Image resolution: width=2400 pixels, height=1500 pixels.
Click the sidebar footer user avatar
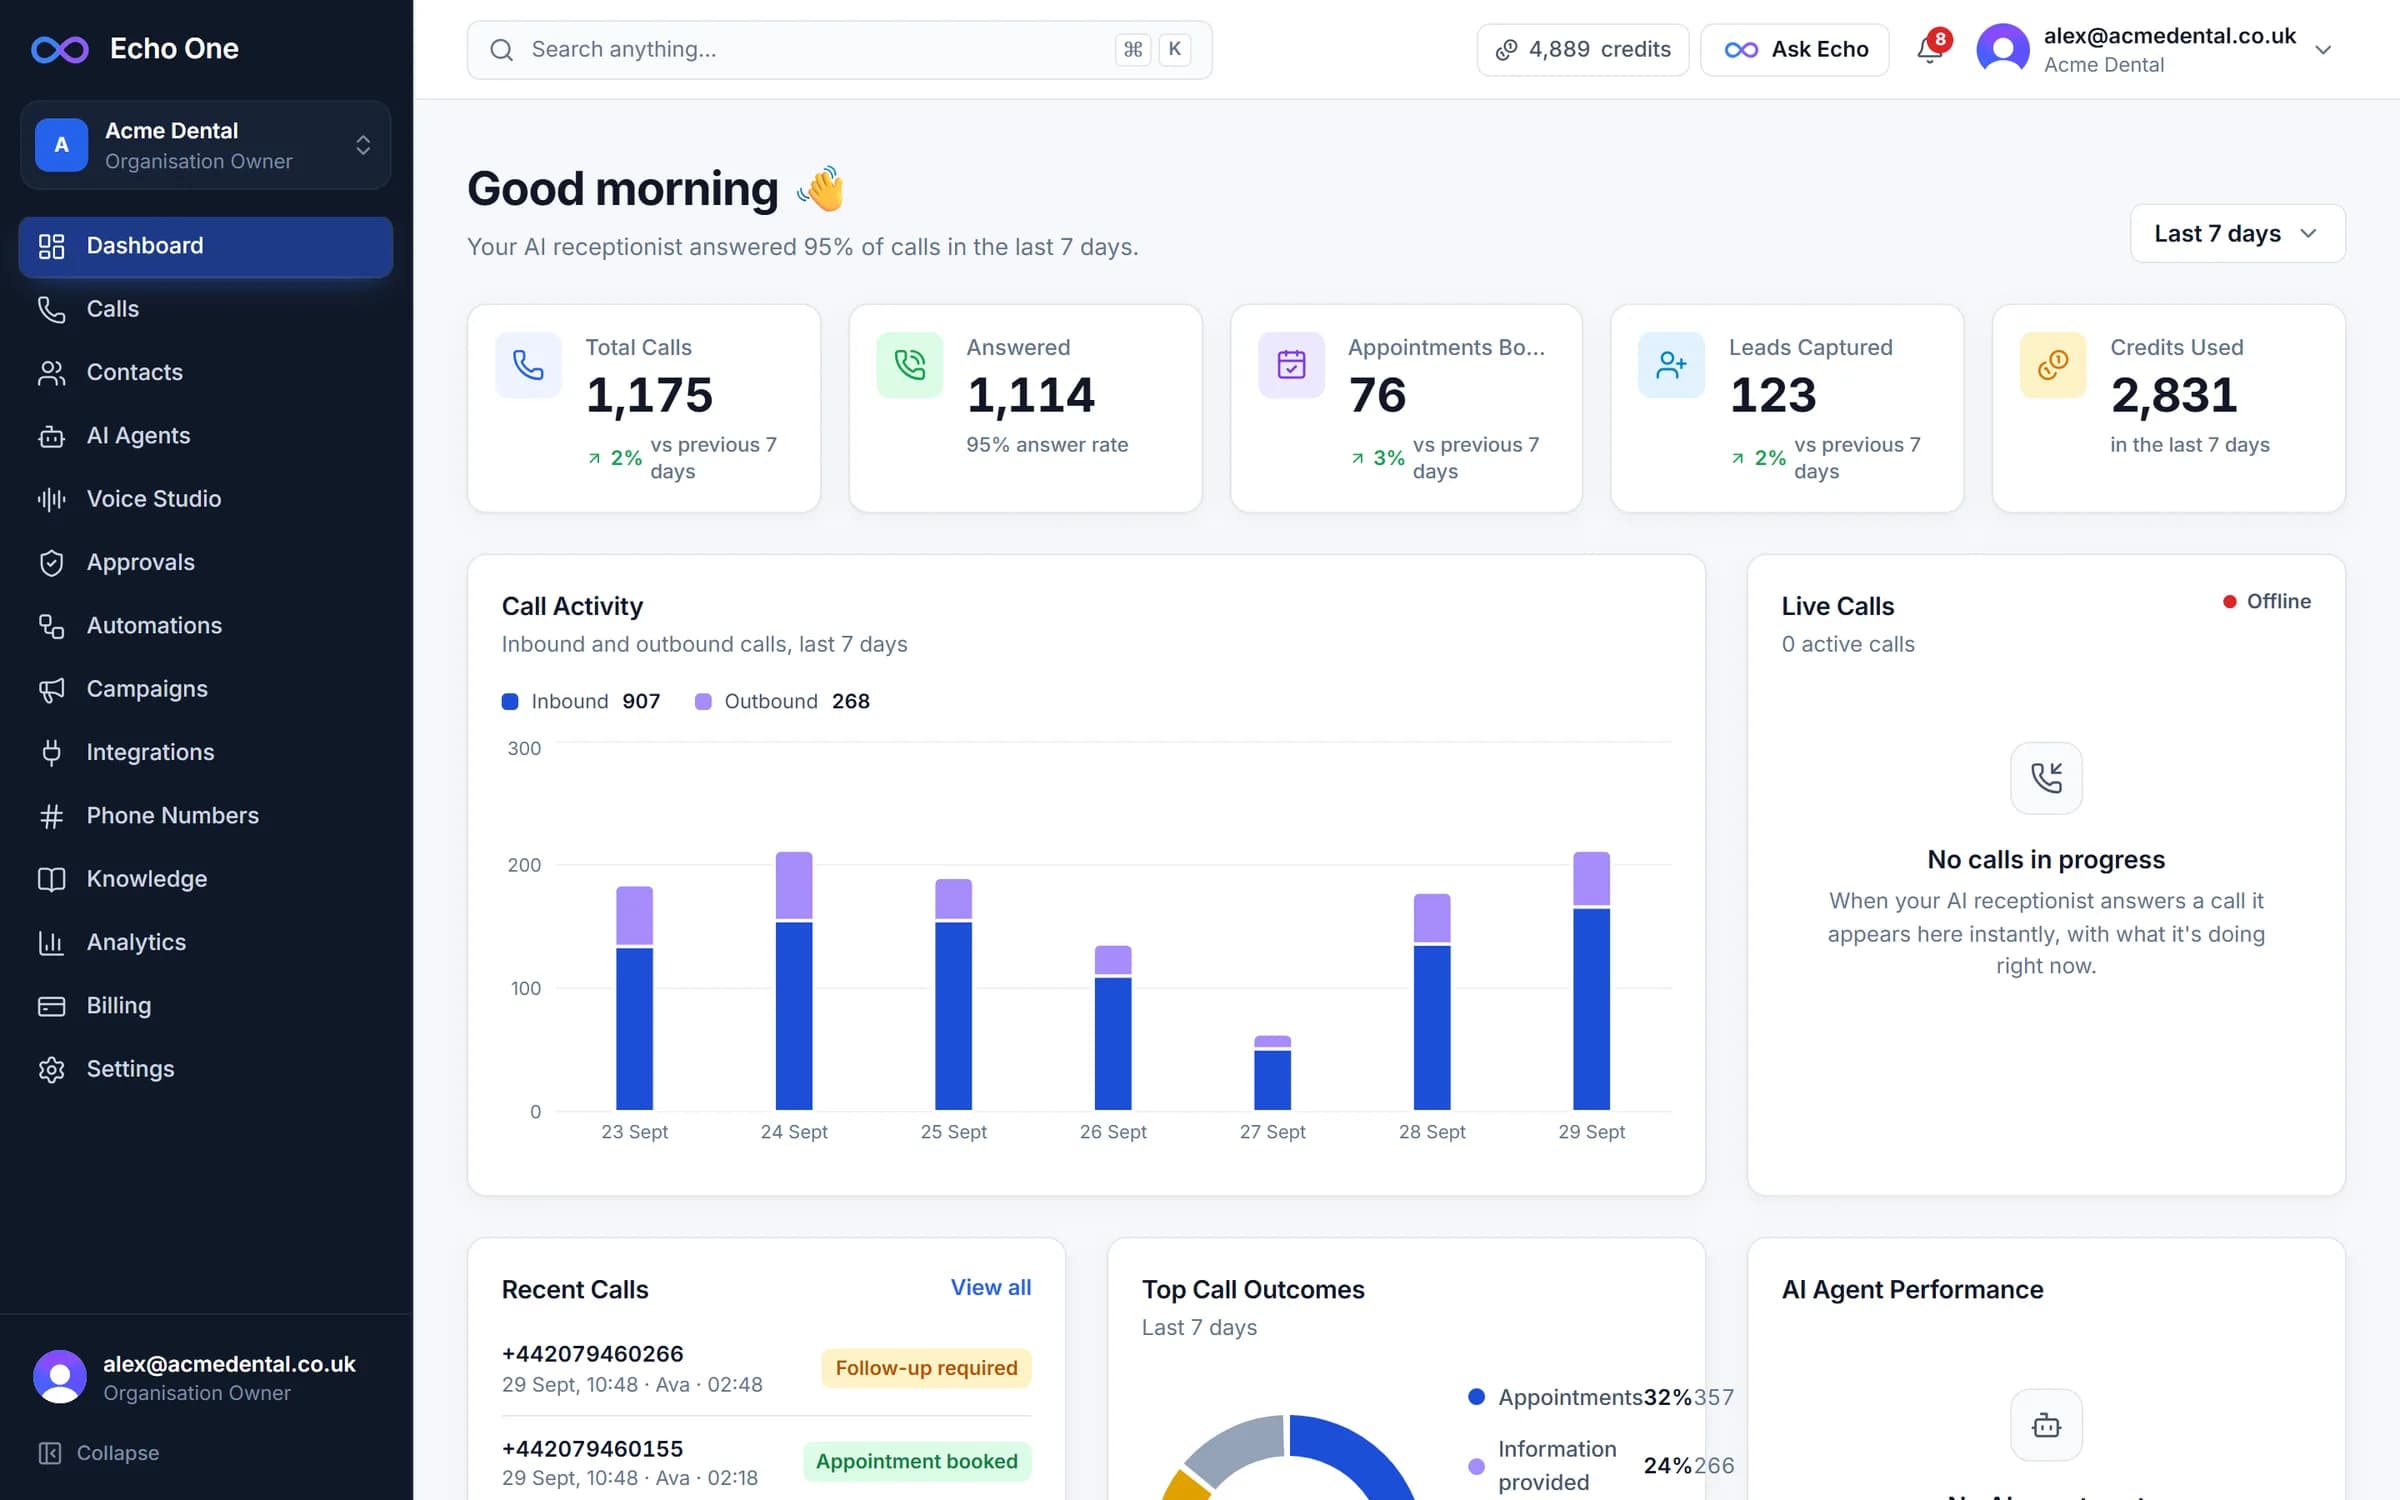[59, 1377]
